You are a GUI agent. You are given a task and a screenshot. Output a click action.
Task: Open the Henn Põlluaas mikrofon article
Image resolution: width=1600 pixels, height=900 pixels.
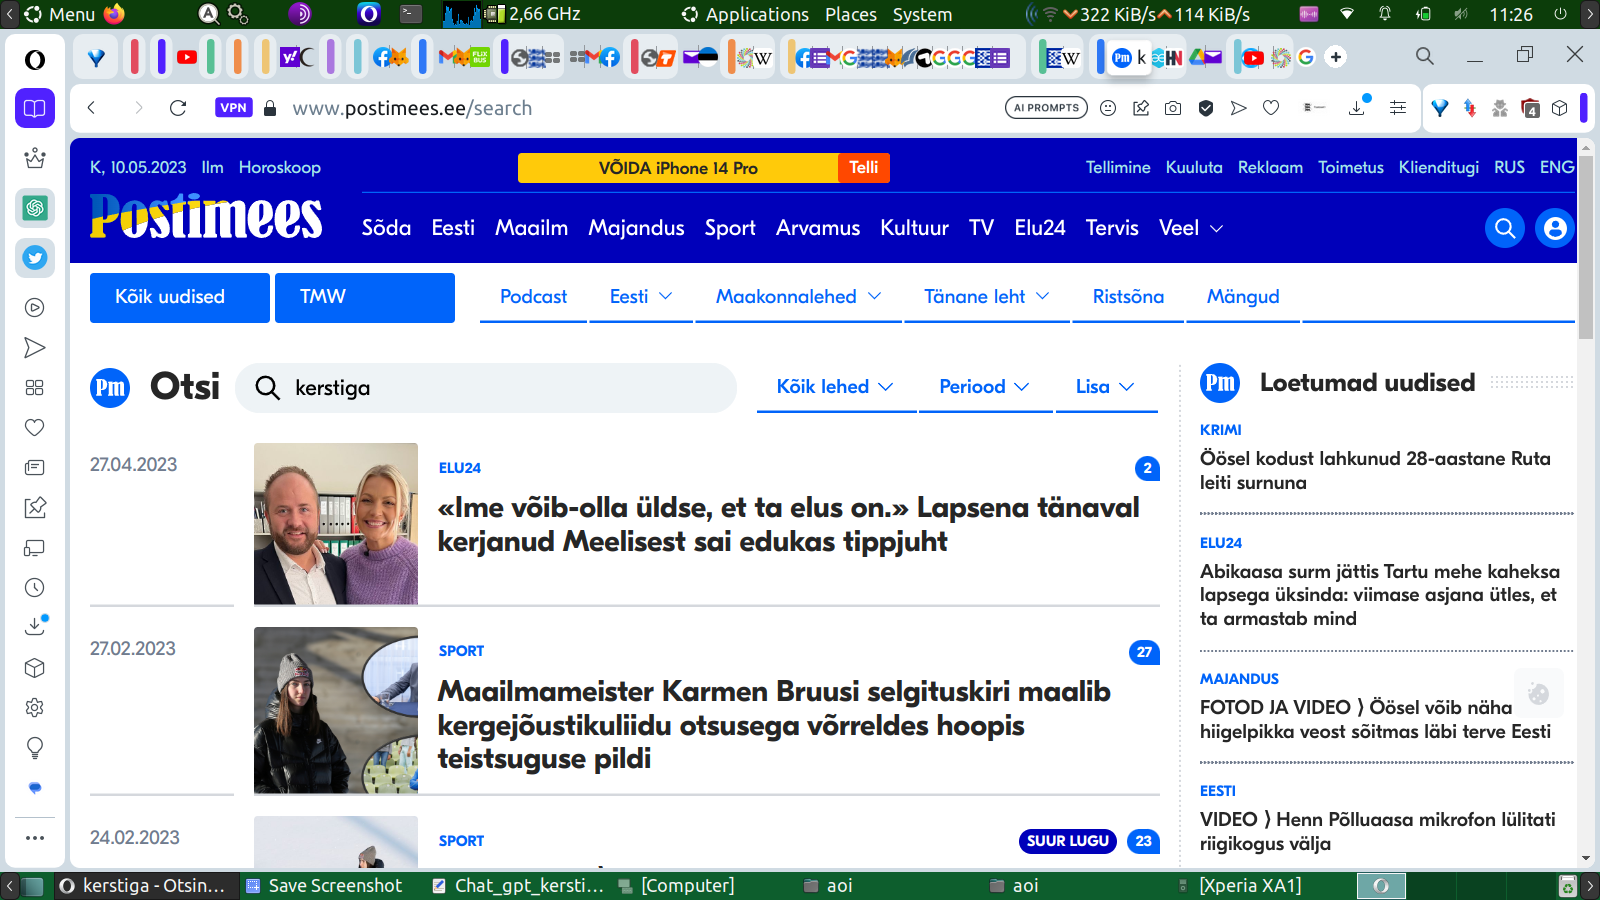[x=1378, y=831]
